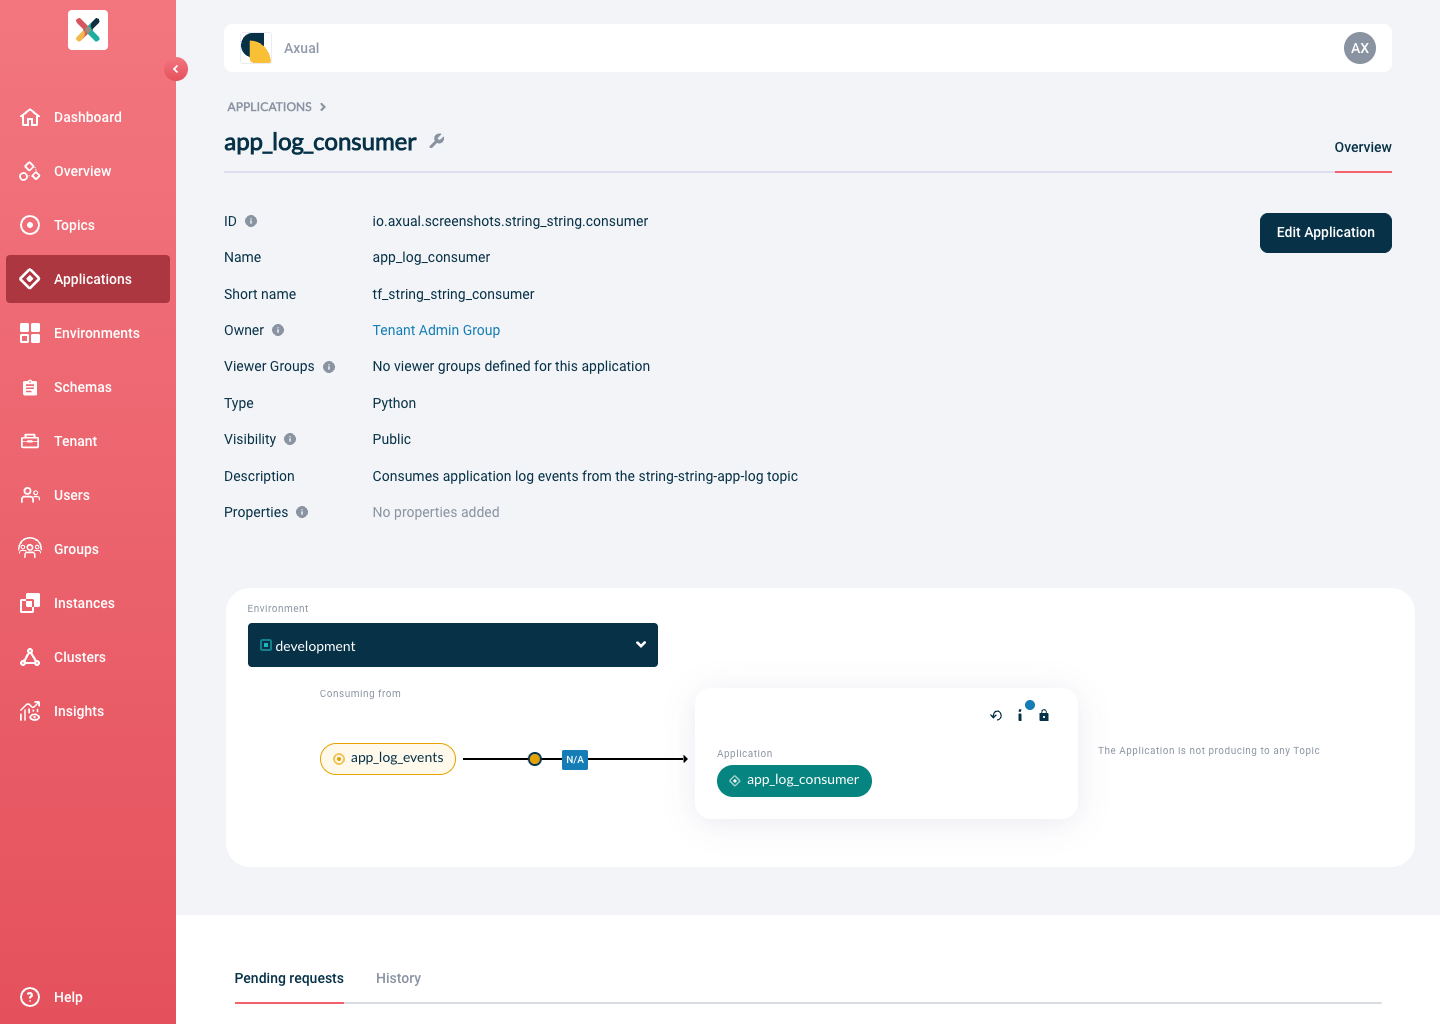Click the N/A badge on the connection

(x=575, y=760)
